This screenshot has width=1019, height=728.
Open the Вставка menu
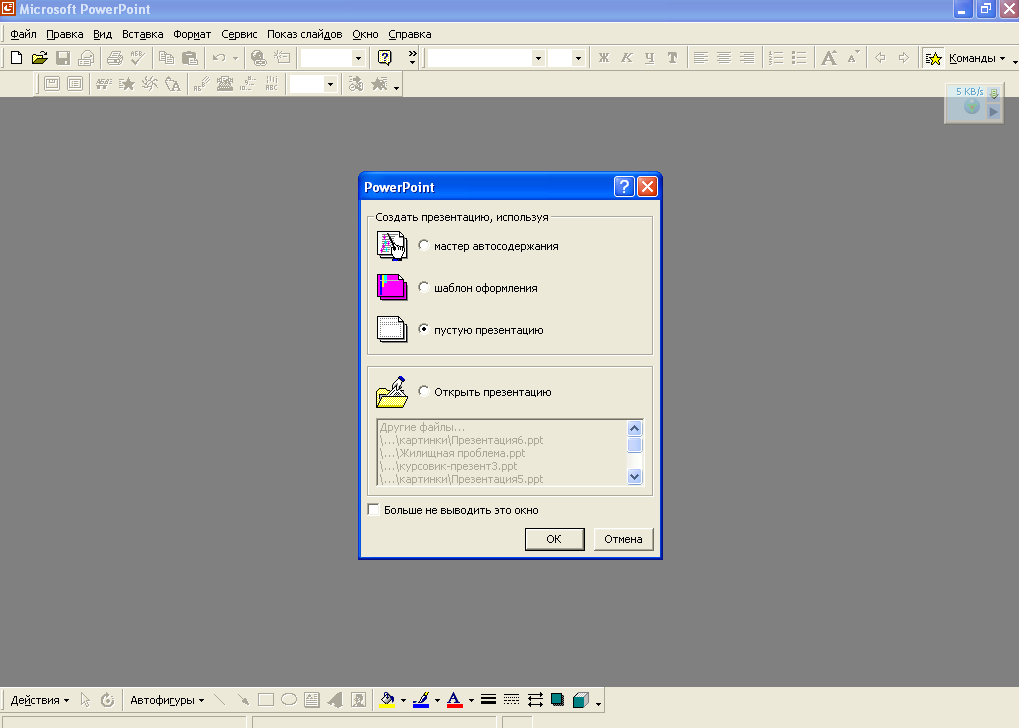tap(142, 34)
